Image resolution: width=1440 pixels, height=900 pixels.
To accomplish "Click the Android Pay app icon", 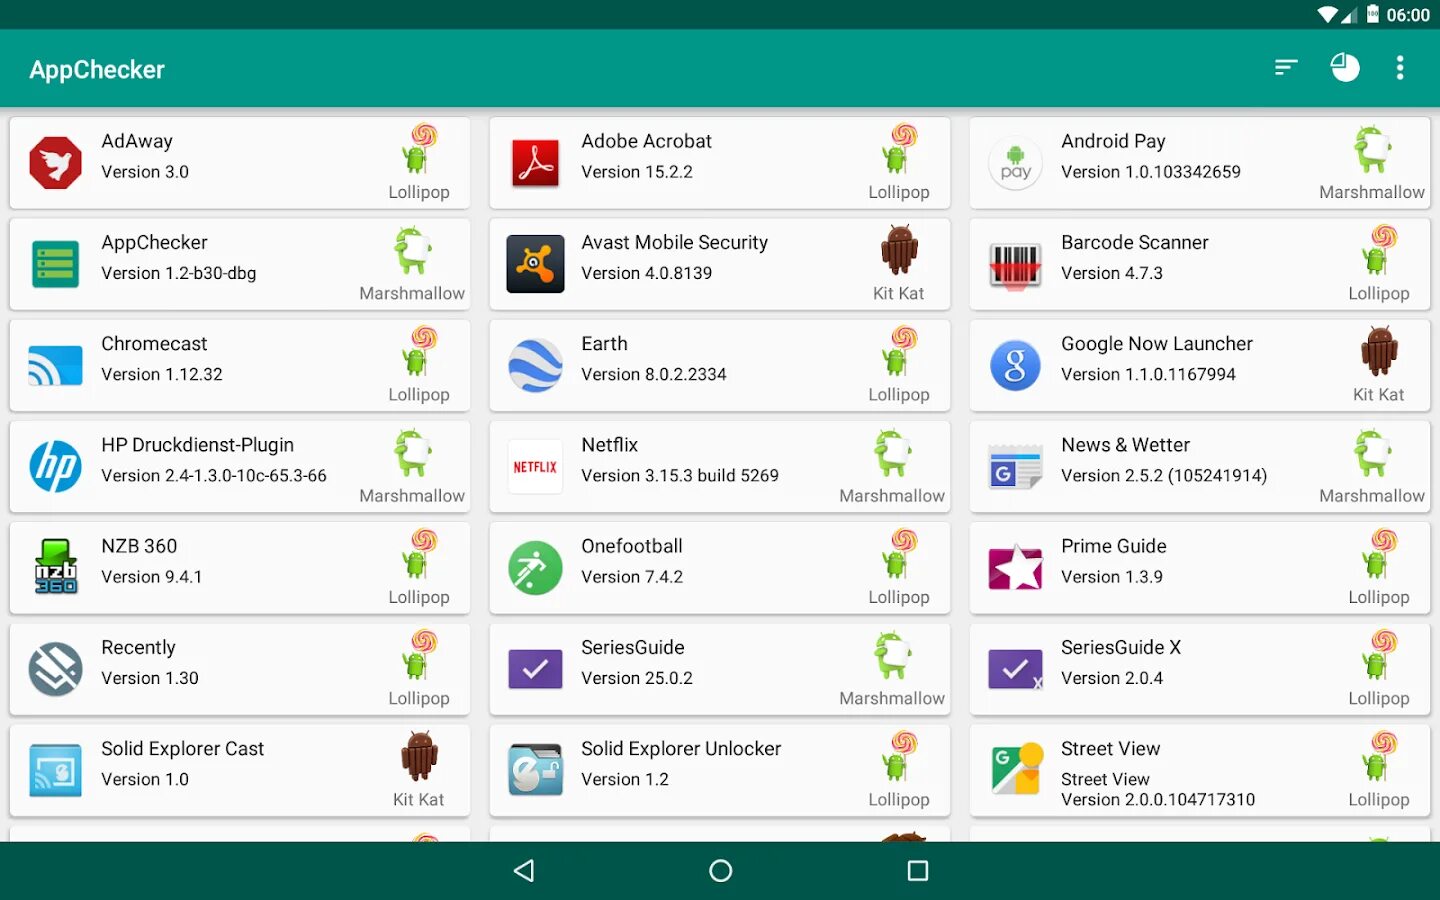I will click(1016, 163).
